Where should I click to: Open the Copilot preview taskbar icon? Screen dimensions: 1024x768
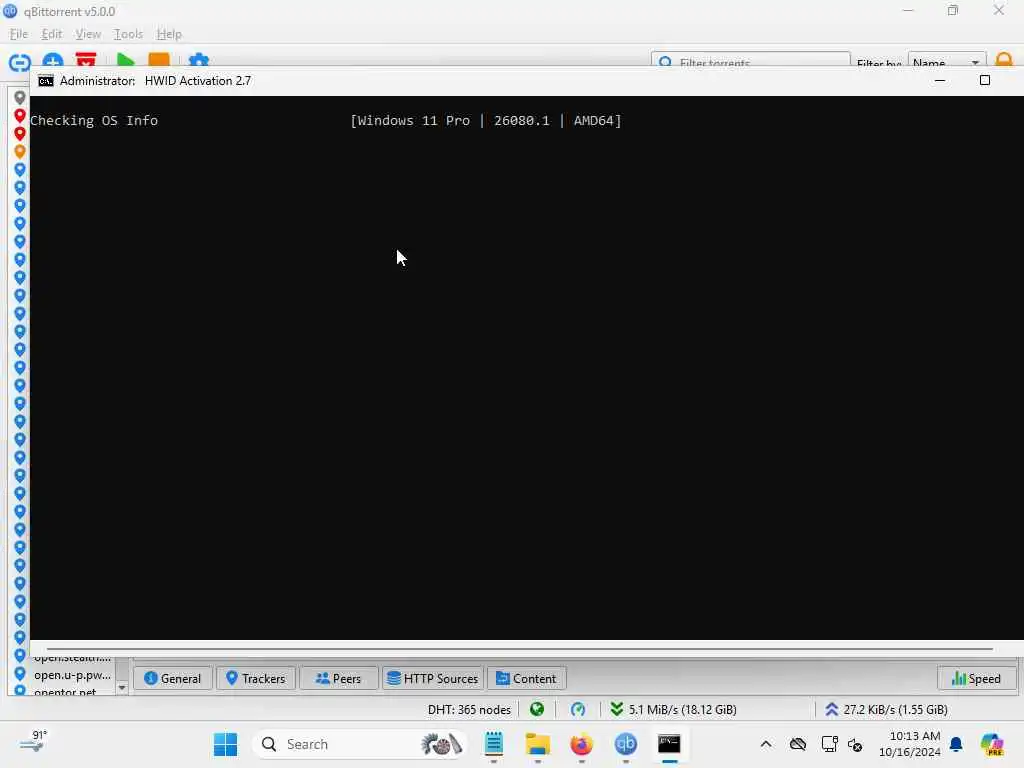point(993,744)
